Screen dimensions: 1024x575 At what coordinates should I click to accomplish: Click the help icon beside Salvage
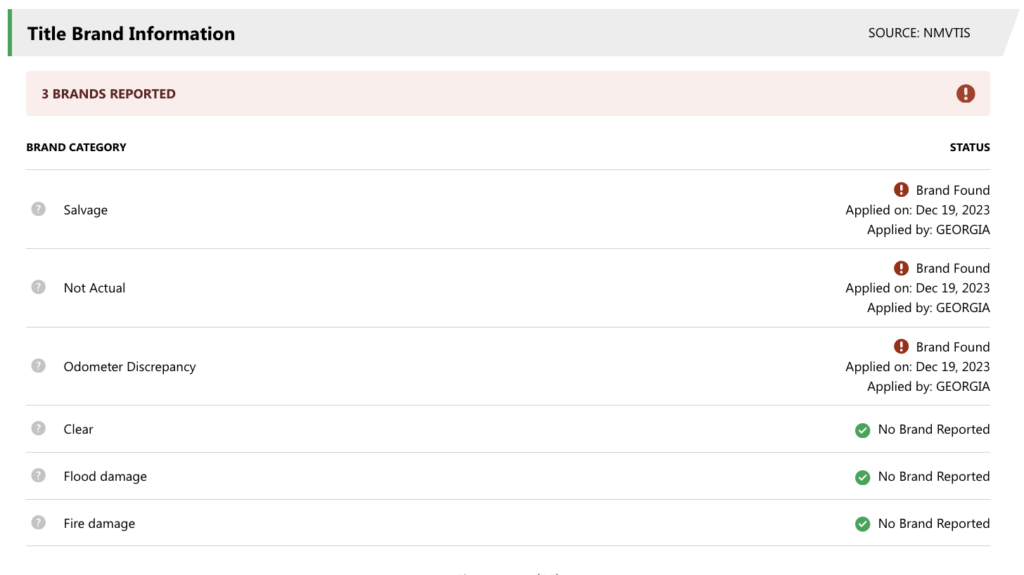coord(39,209)
